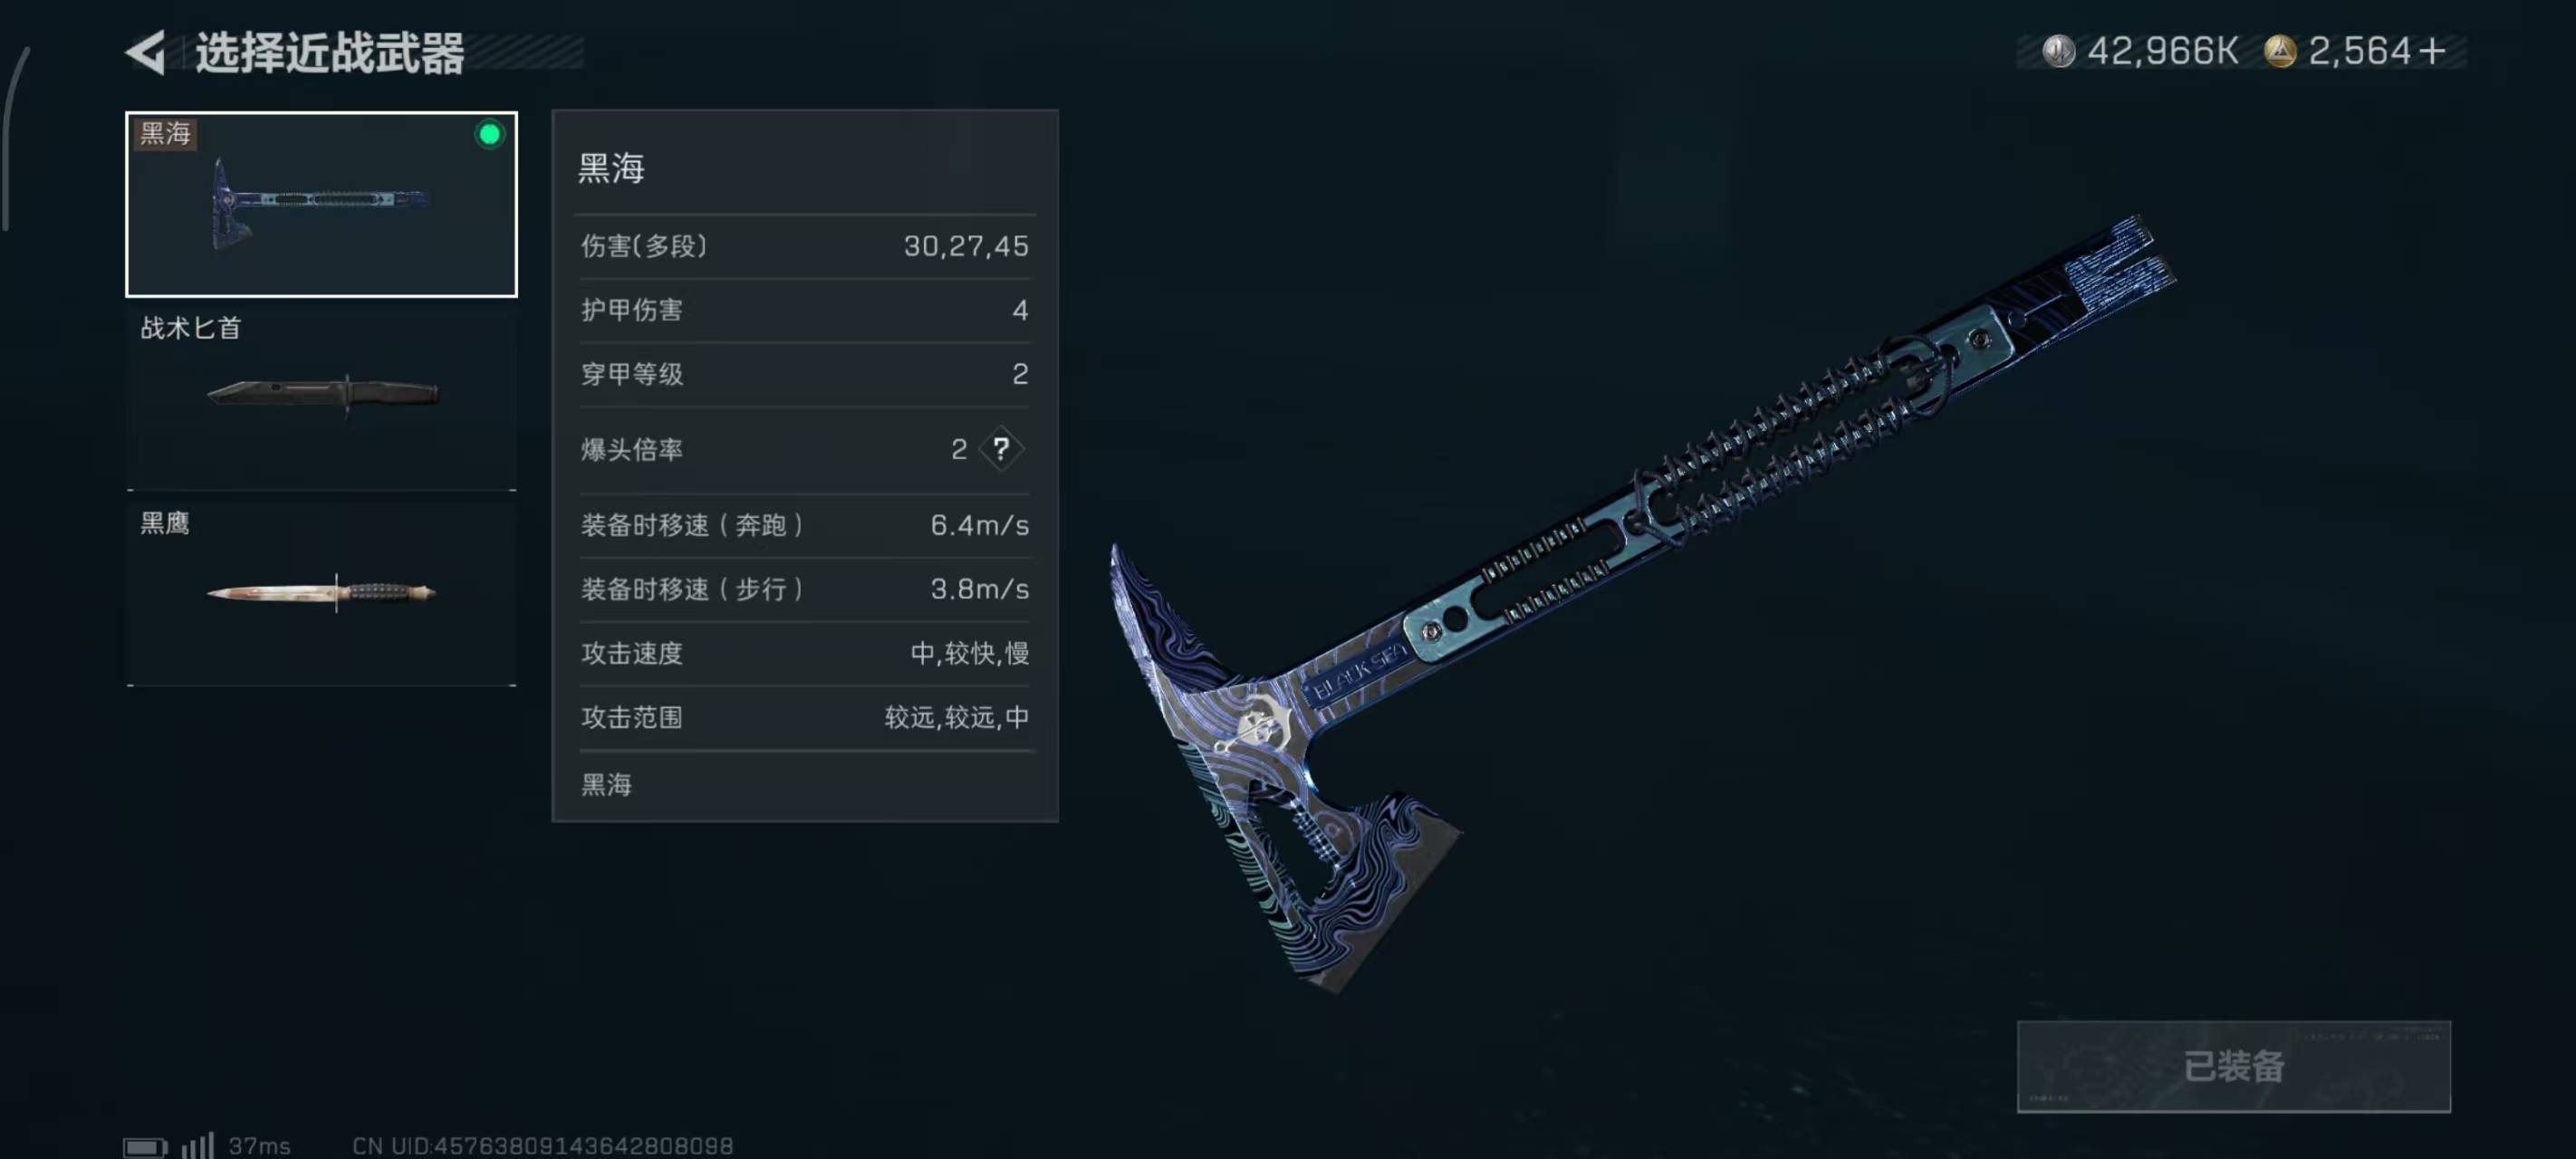The width and height of the screenshot is (2576, 1159).
Task: Tap the silver currency coin icon
Action: (x=2058, y=51)
